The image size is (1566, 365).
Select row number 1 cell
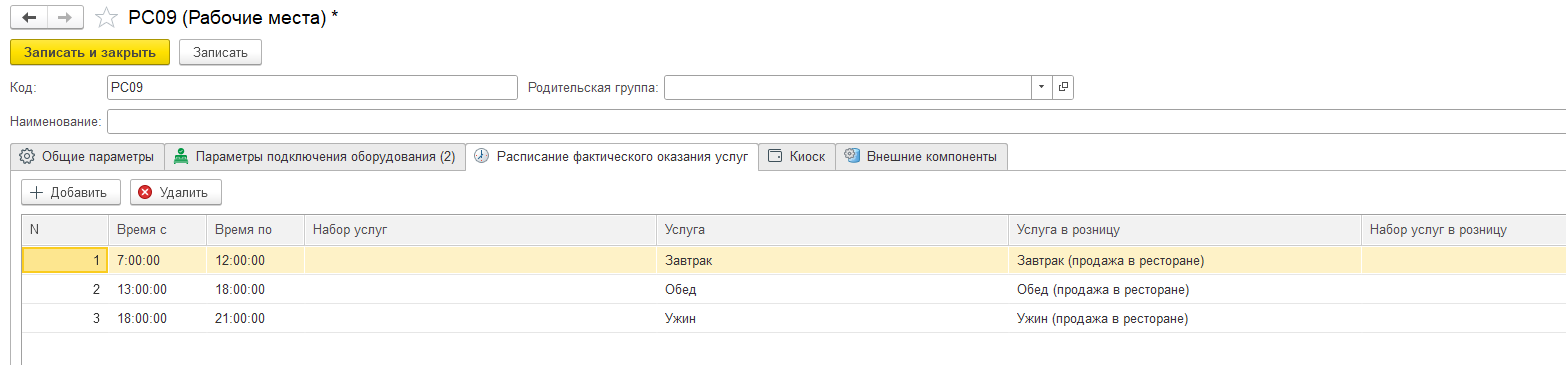pyautogui.click(x=65, y=261)
